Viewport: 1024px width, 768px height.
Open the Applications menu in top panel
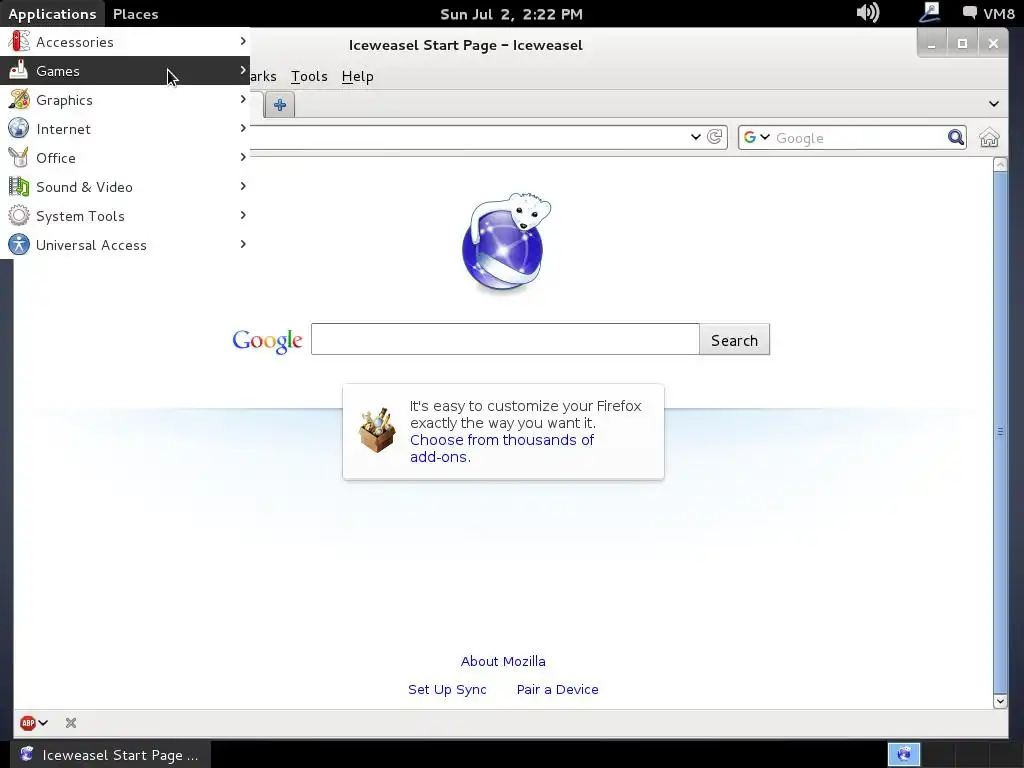(52, 14)
